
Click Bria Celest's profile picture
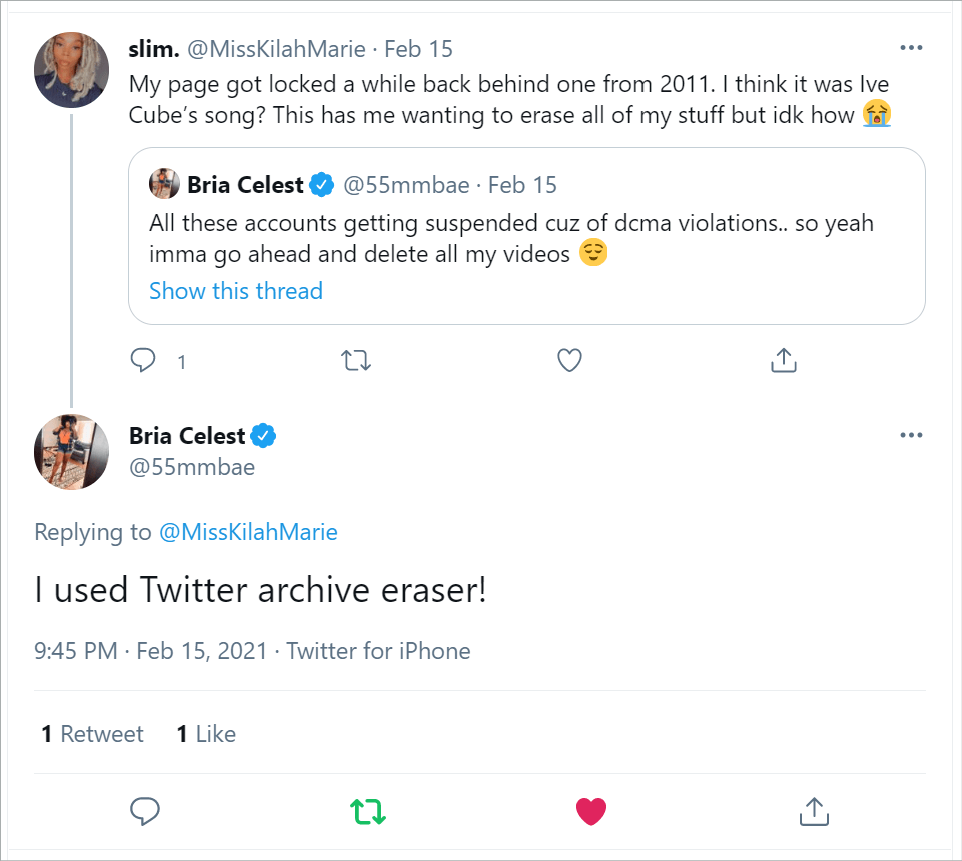pyautogui.click(x=71, y=452)
